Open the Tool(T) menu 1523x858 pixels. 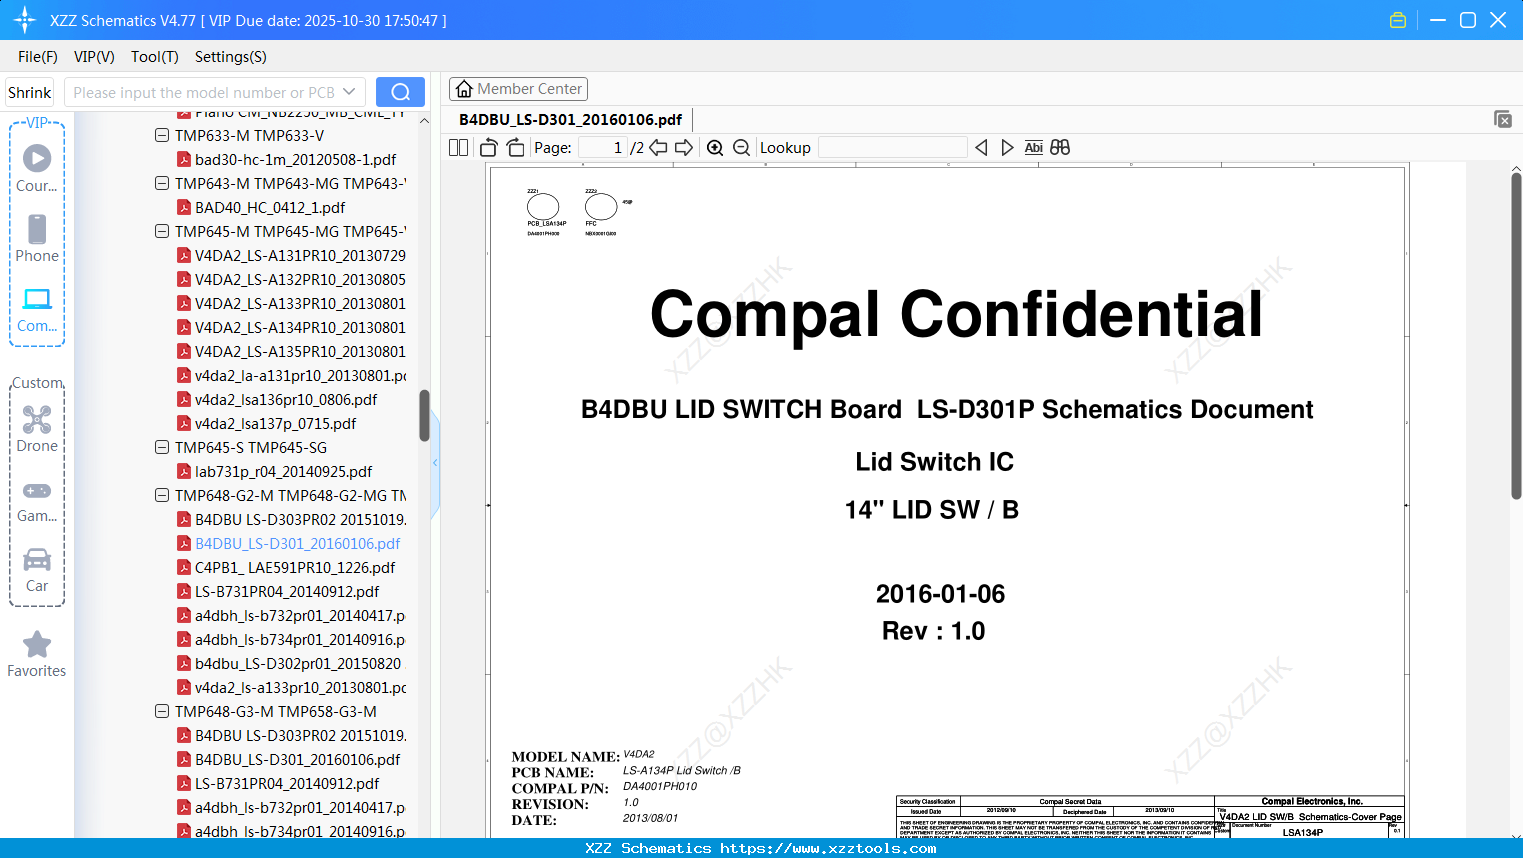click(x=155, y=57)
